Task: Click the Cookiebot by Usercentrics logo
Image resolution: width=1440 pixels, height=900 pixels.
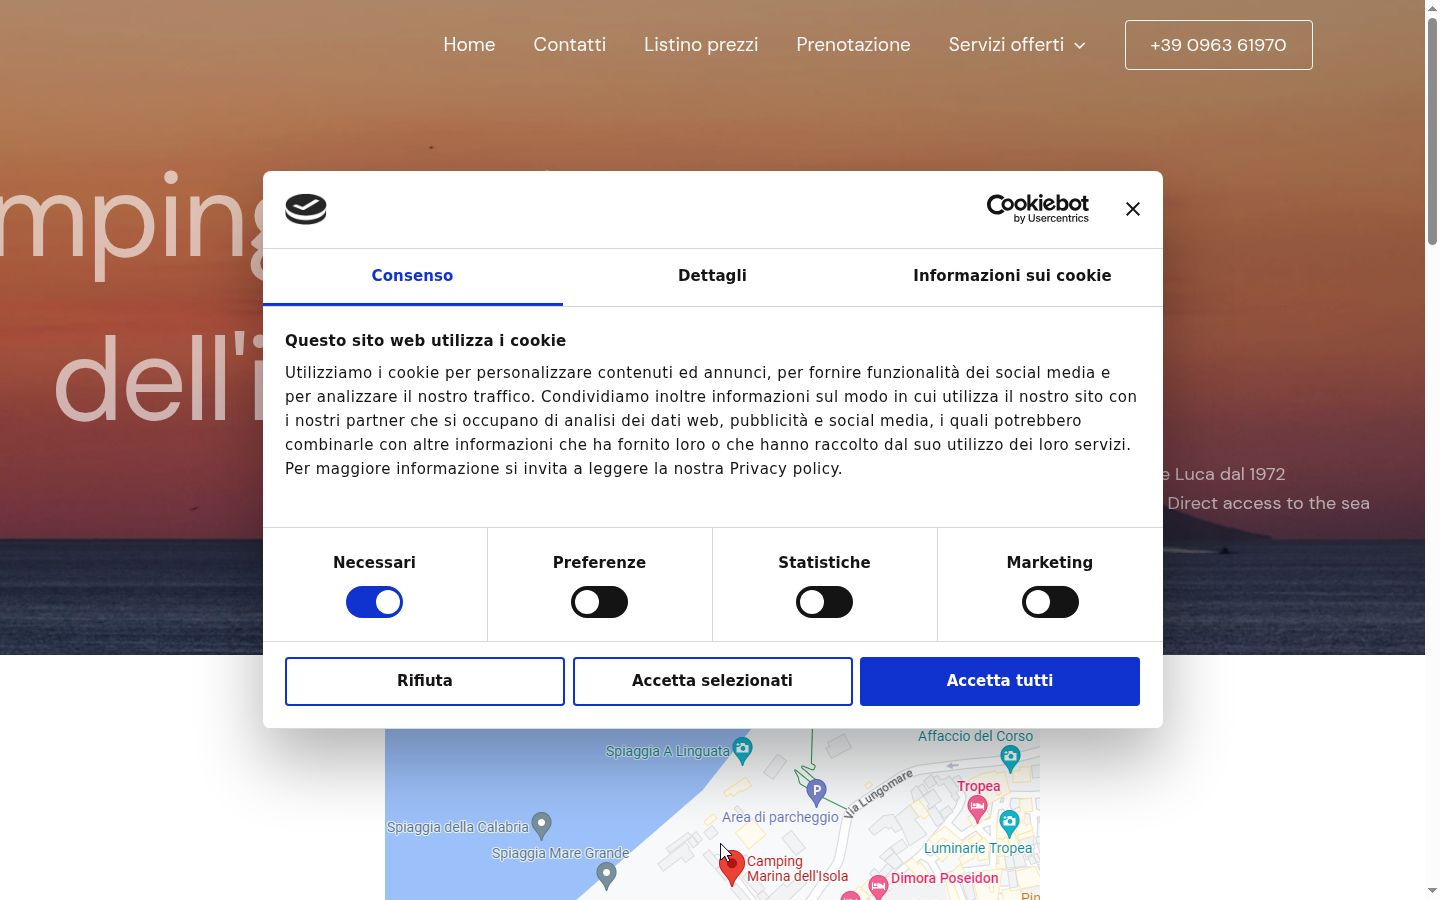Action: pyautogui.click(x=1037, y=208)
